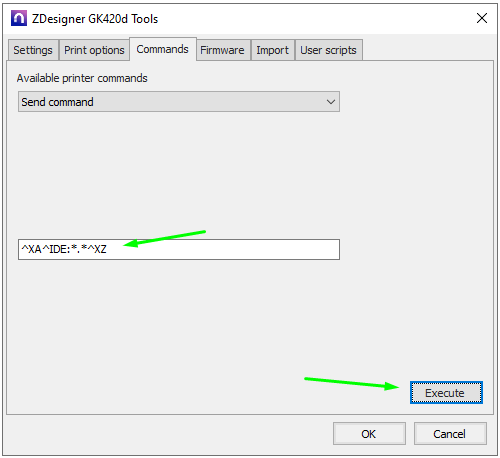Click the ZDesigner GK420d Tools title text
The width and height of the screenshot is (500, 458).
pyautogui.click(x=95, y=19)
